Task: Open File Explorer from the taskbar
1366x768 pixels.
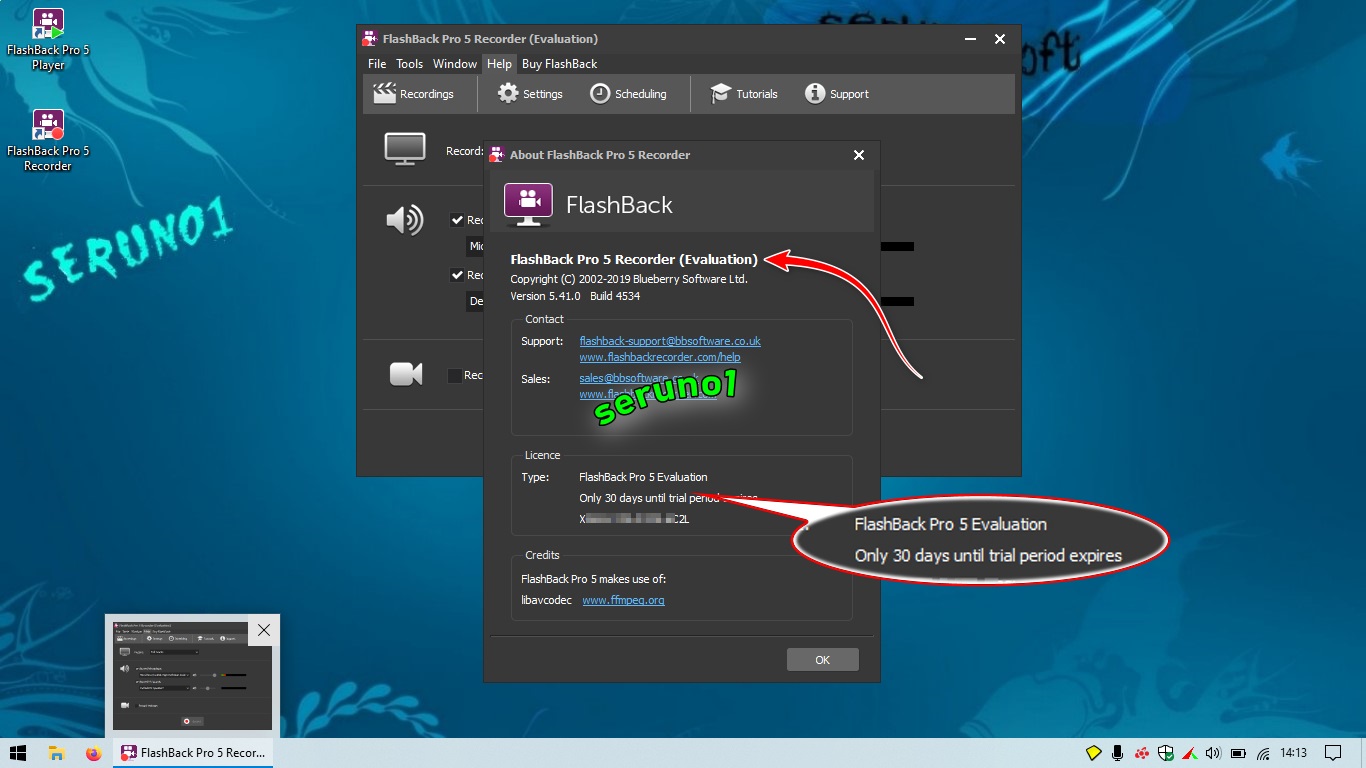Action: click(x=57, y=753)
